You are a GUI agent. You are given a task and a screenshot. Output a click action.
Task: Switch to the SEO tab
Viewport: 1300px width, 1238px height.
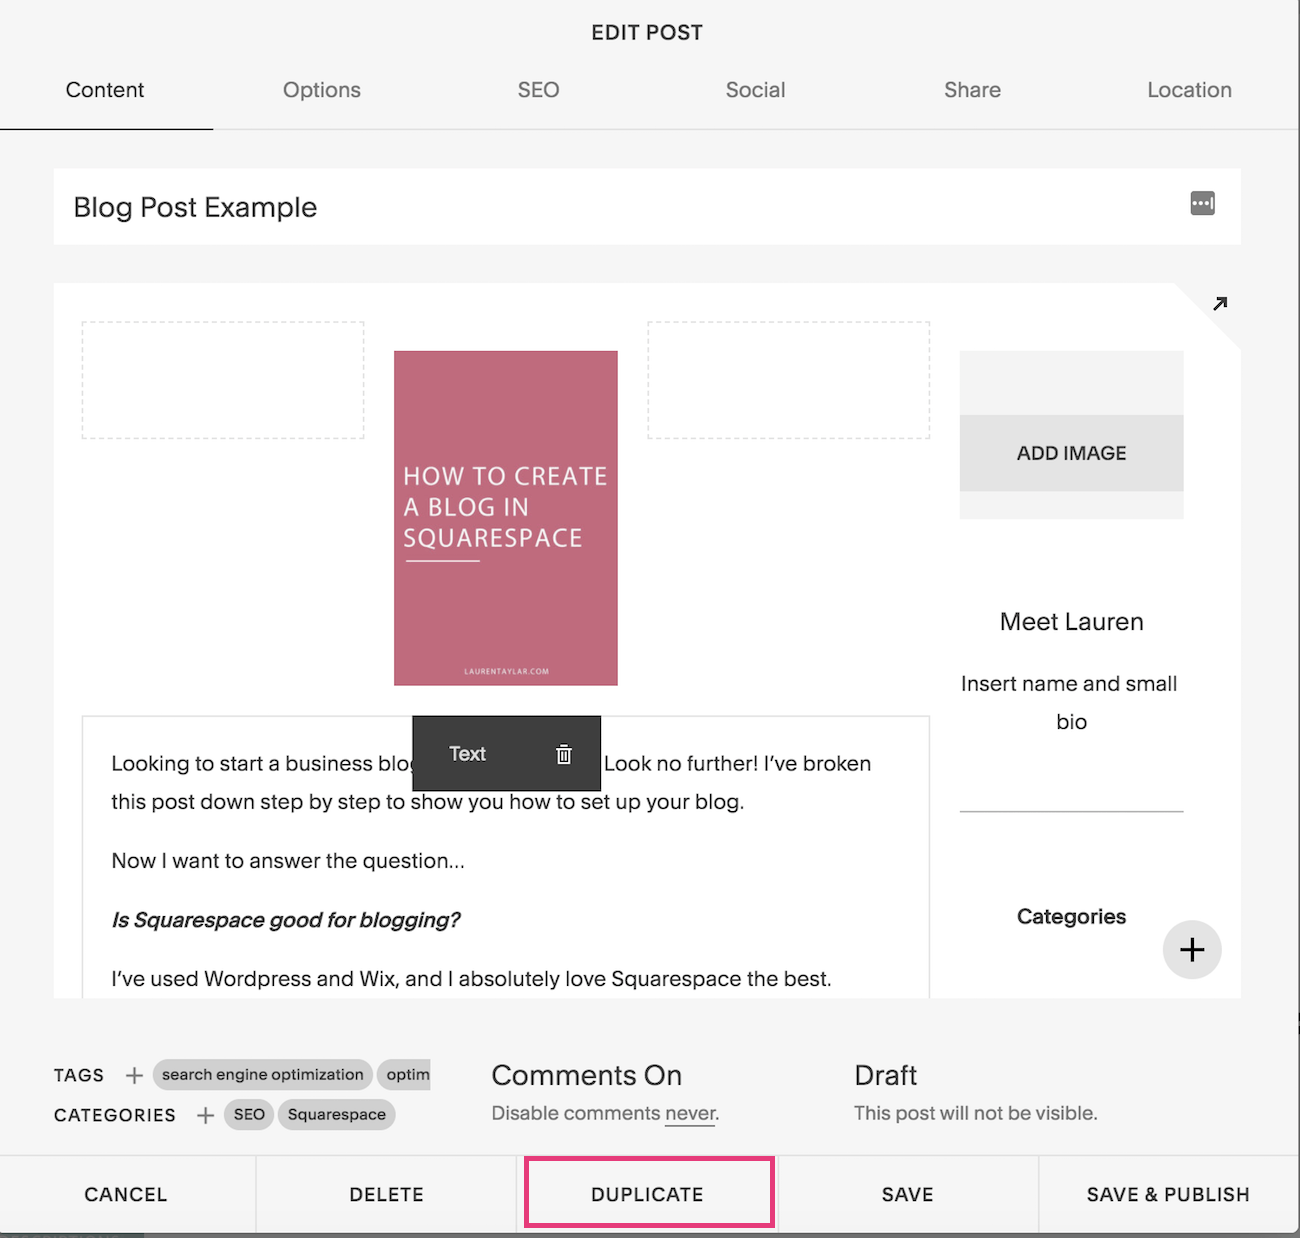(538, 90)
